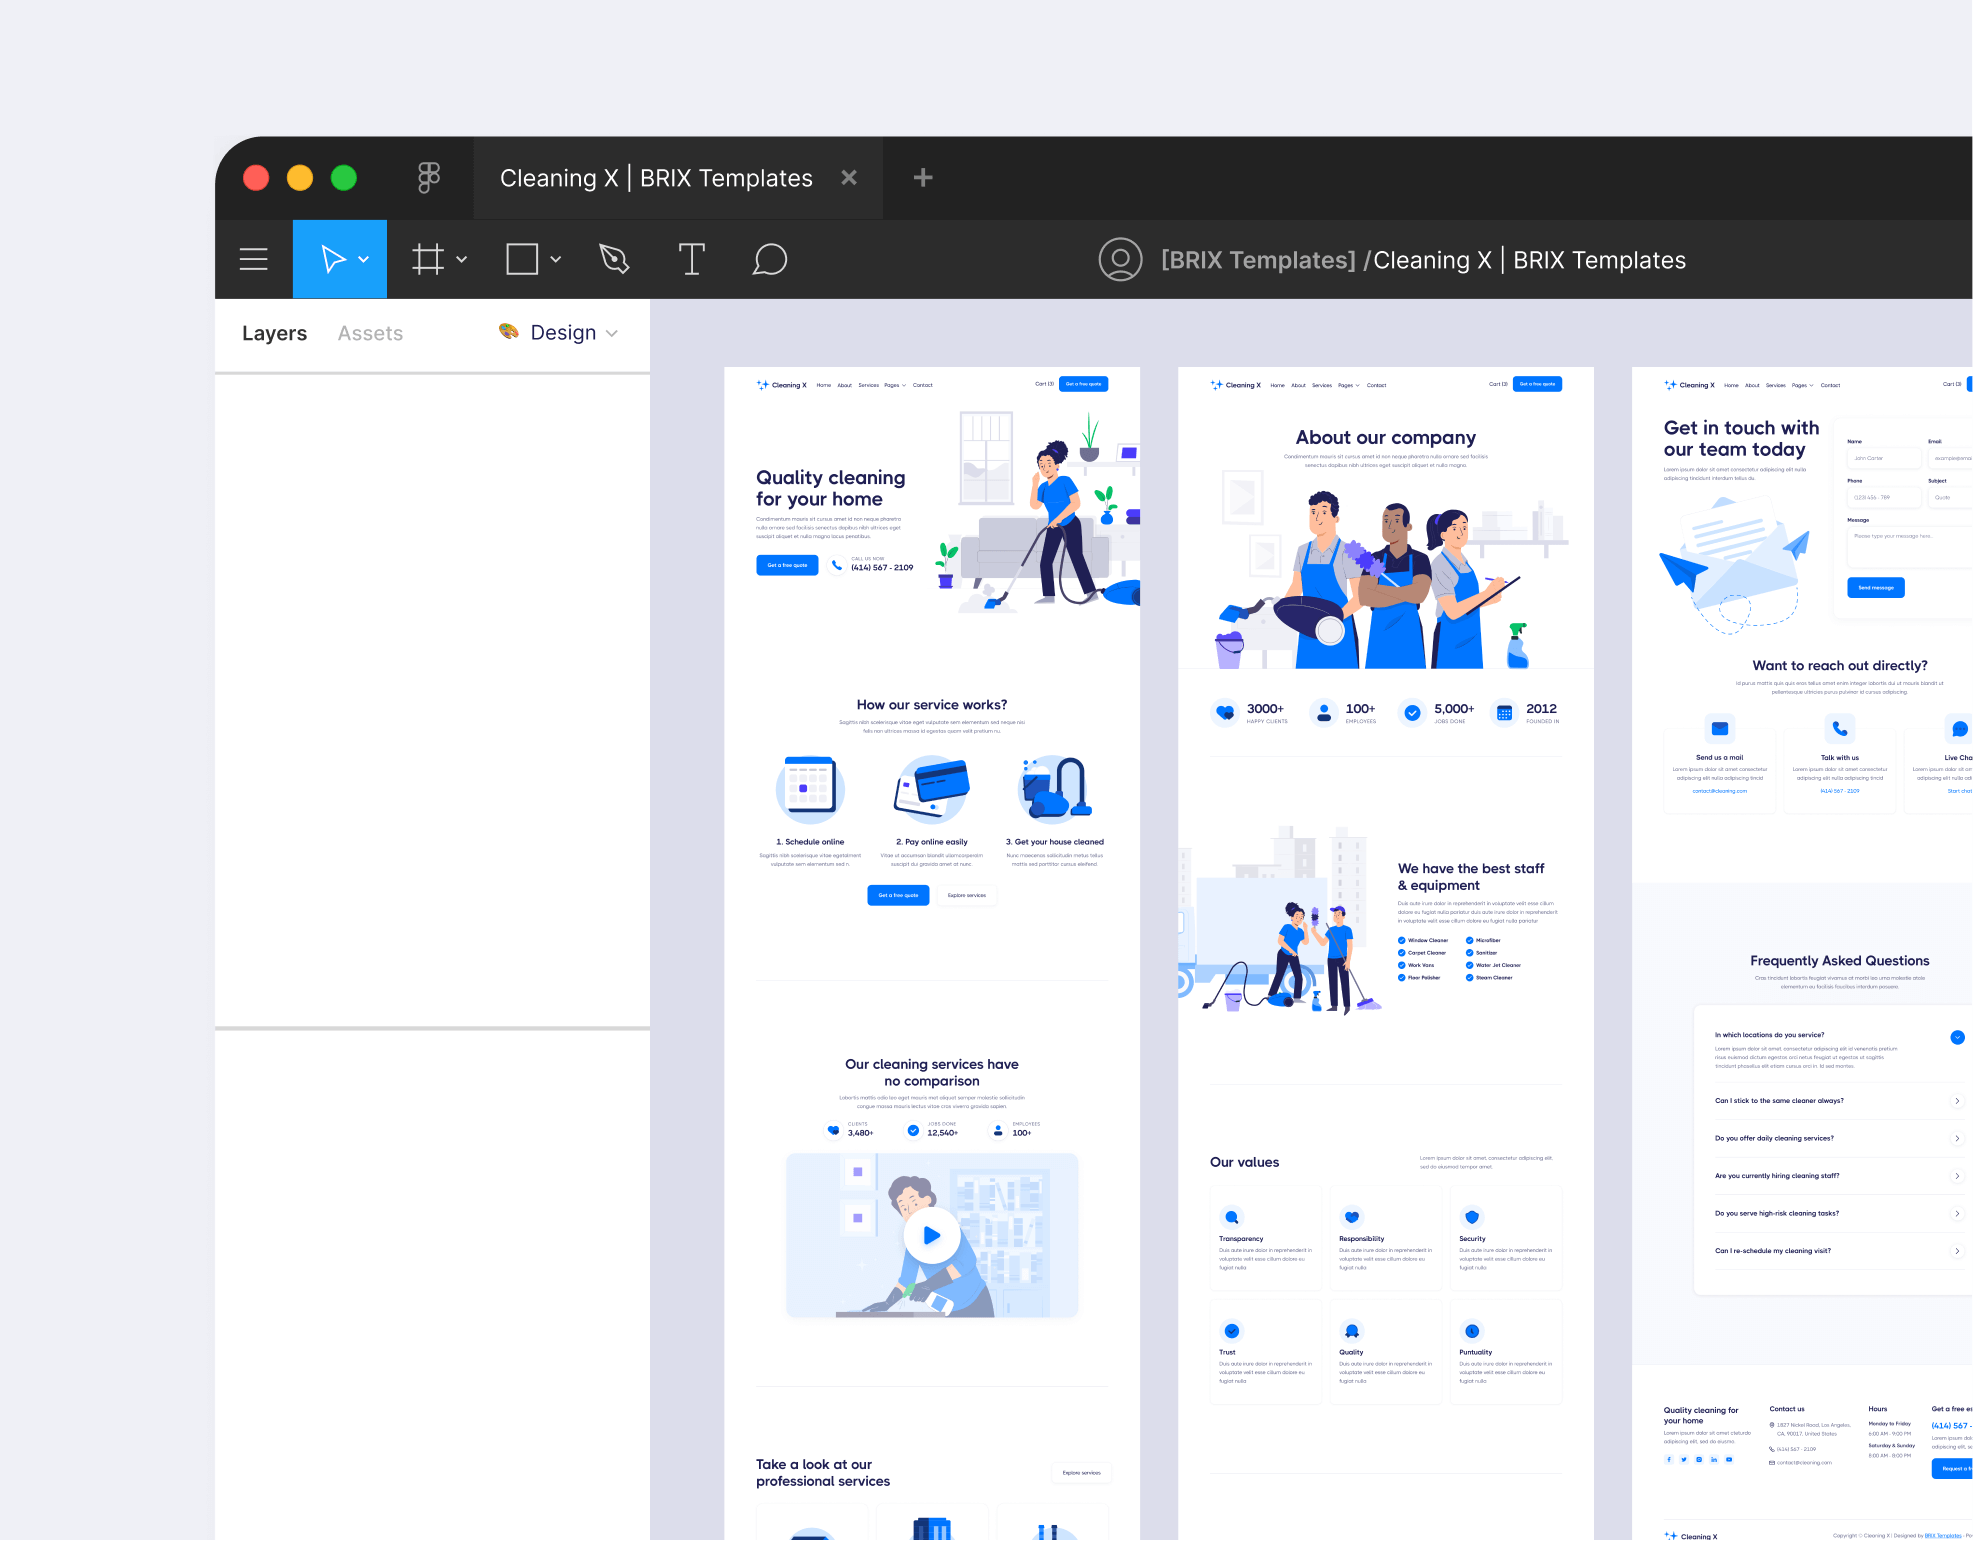Click the 'Get a free quote' hero button
Screen dimensions: 1973x1541
[787, 565]
